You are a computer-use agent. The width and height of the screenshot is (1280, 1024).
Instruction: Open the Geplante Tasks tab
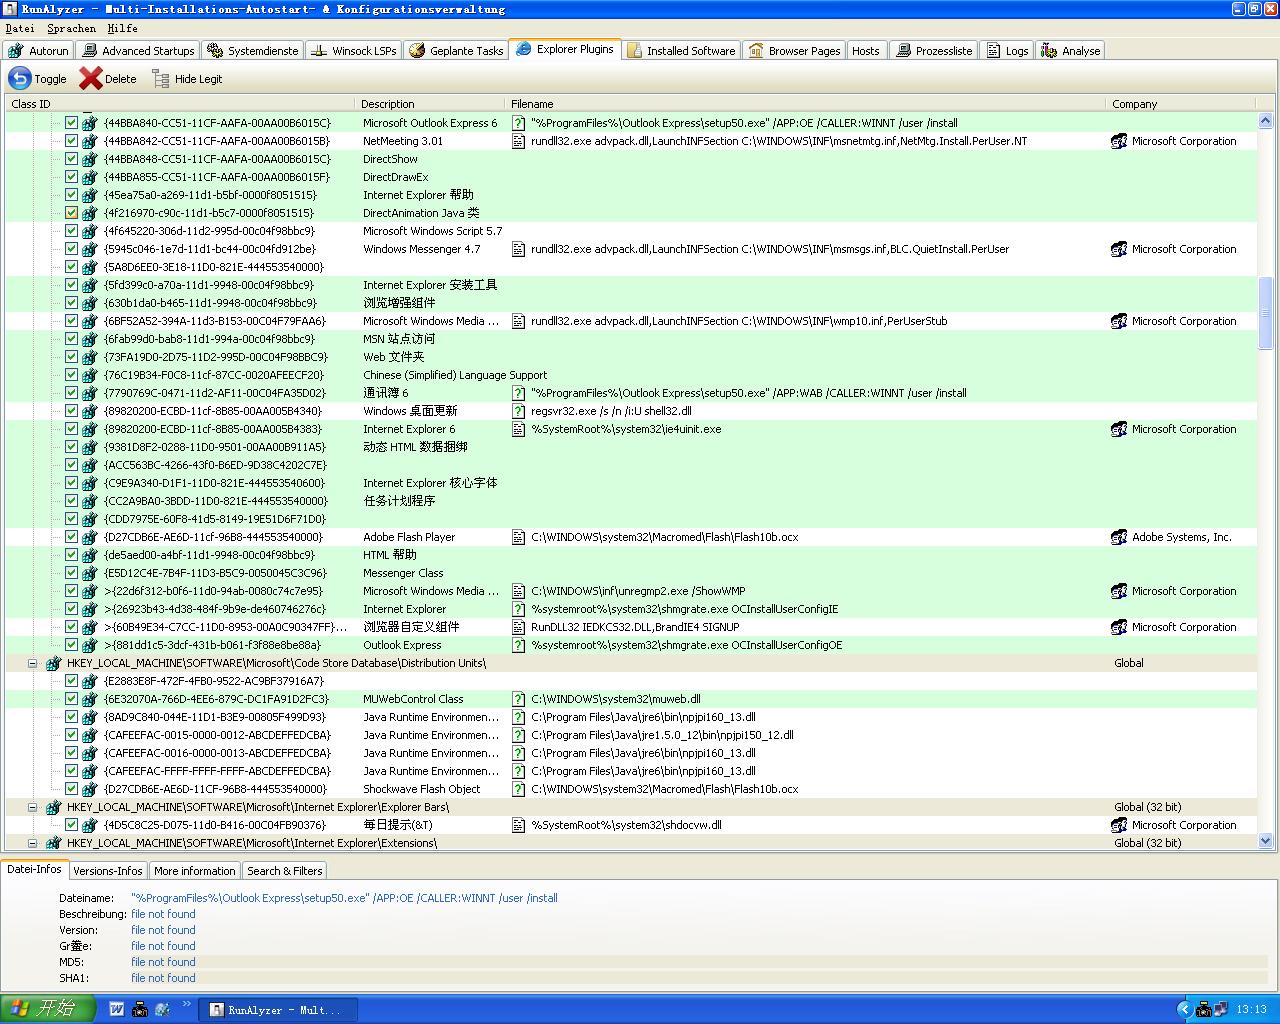[x=455, y=50]
